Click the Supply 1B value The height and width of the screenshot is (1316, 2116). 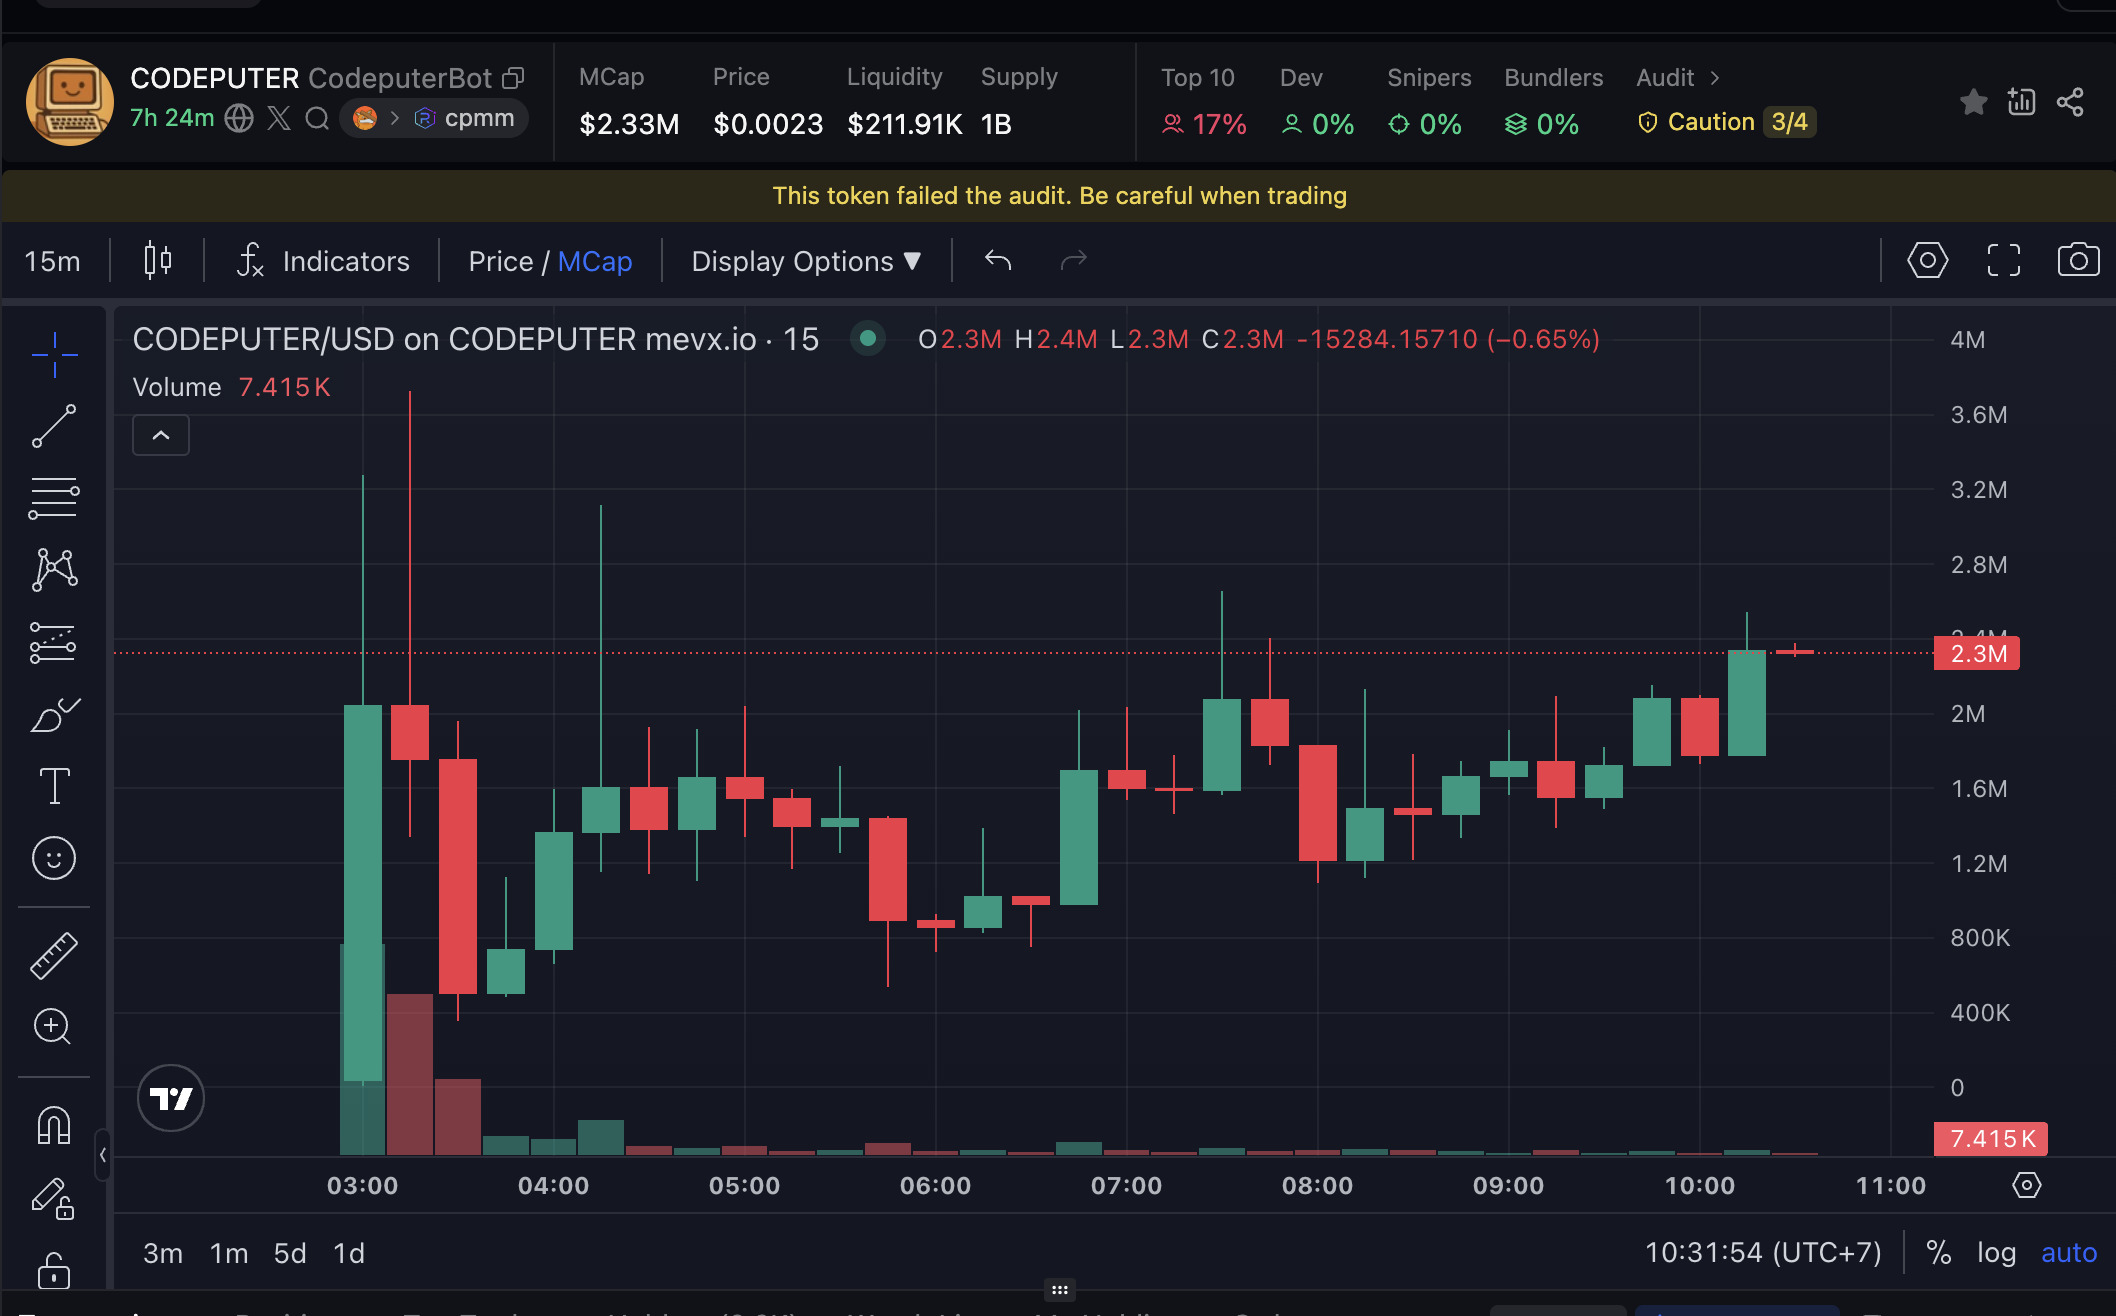click(x=996, y=124)
